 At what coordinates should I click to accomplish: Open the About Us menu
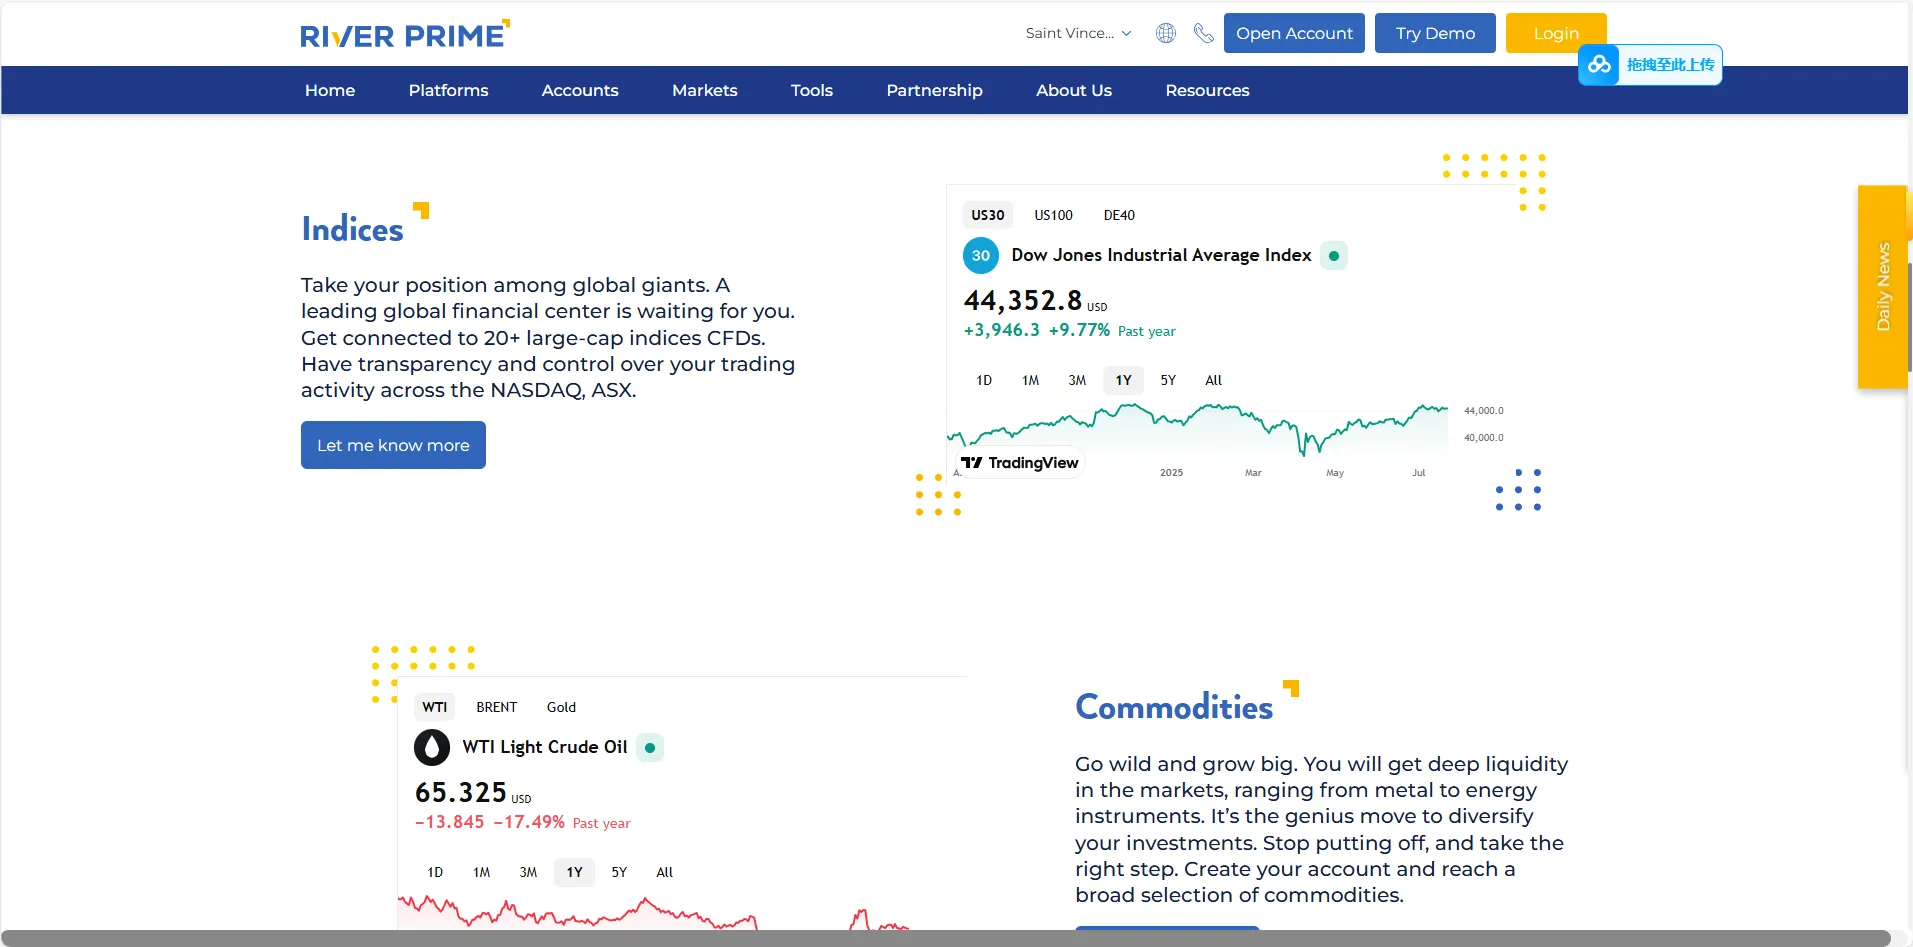1074,90
